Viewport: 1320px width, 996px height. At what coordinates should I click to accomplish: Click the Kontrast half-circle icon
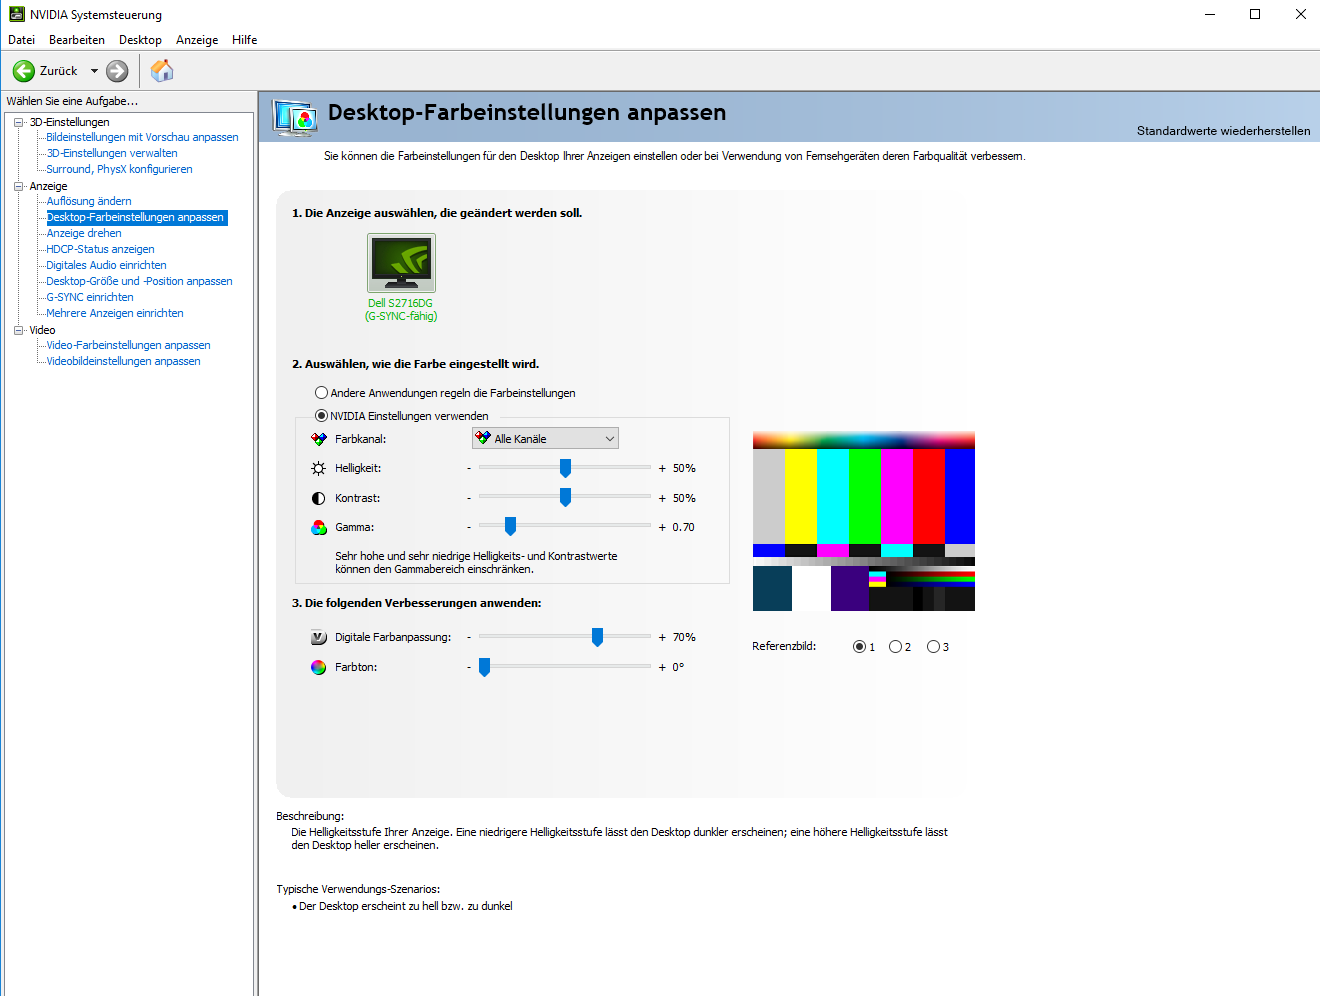pos(319,498)
